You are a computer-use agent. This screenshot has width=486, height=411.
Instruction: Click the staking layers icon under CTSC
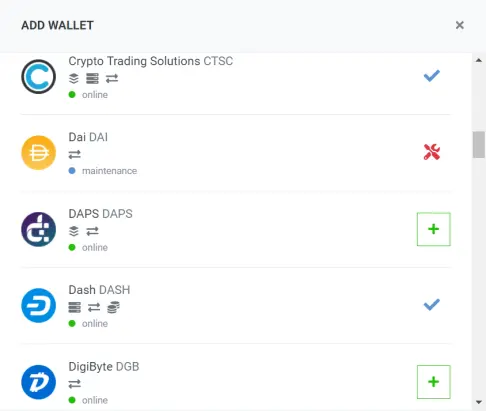pos(74,79)
